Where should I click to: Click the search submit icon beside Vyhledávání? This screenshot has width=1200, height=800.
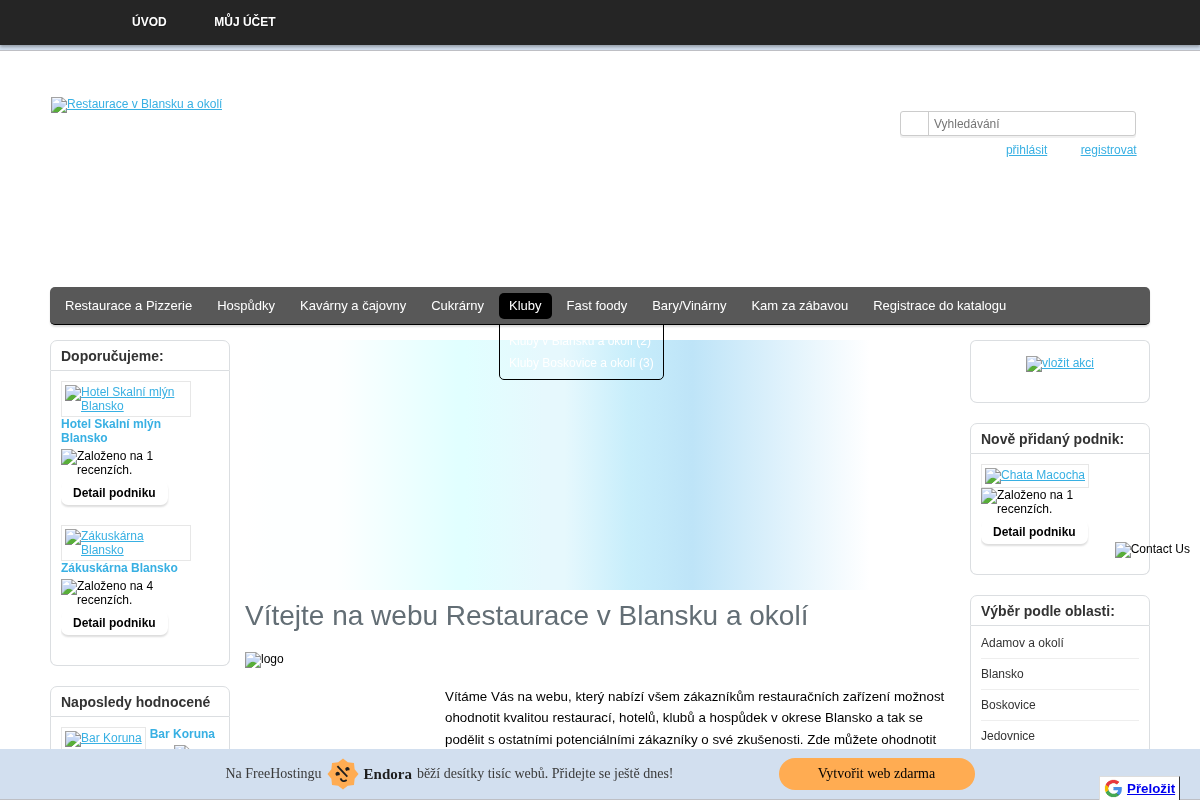click(x=914, y=124)
